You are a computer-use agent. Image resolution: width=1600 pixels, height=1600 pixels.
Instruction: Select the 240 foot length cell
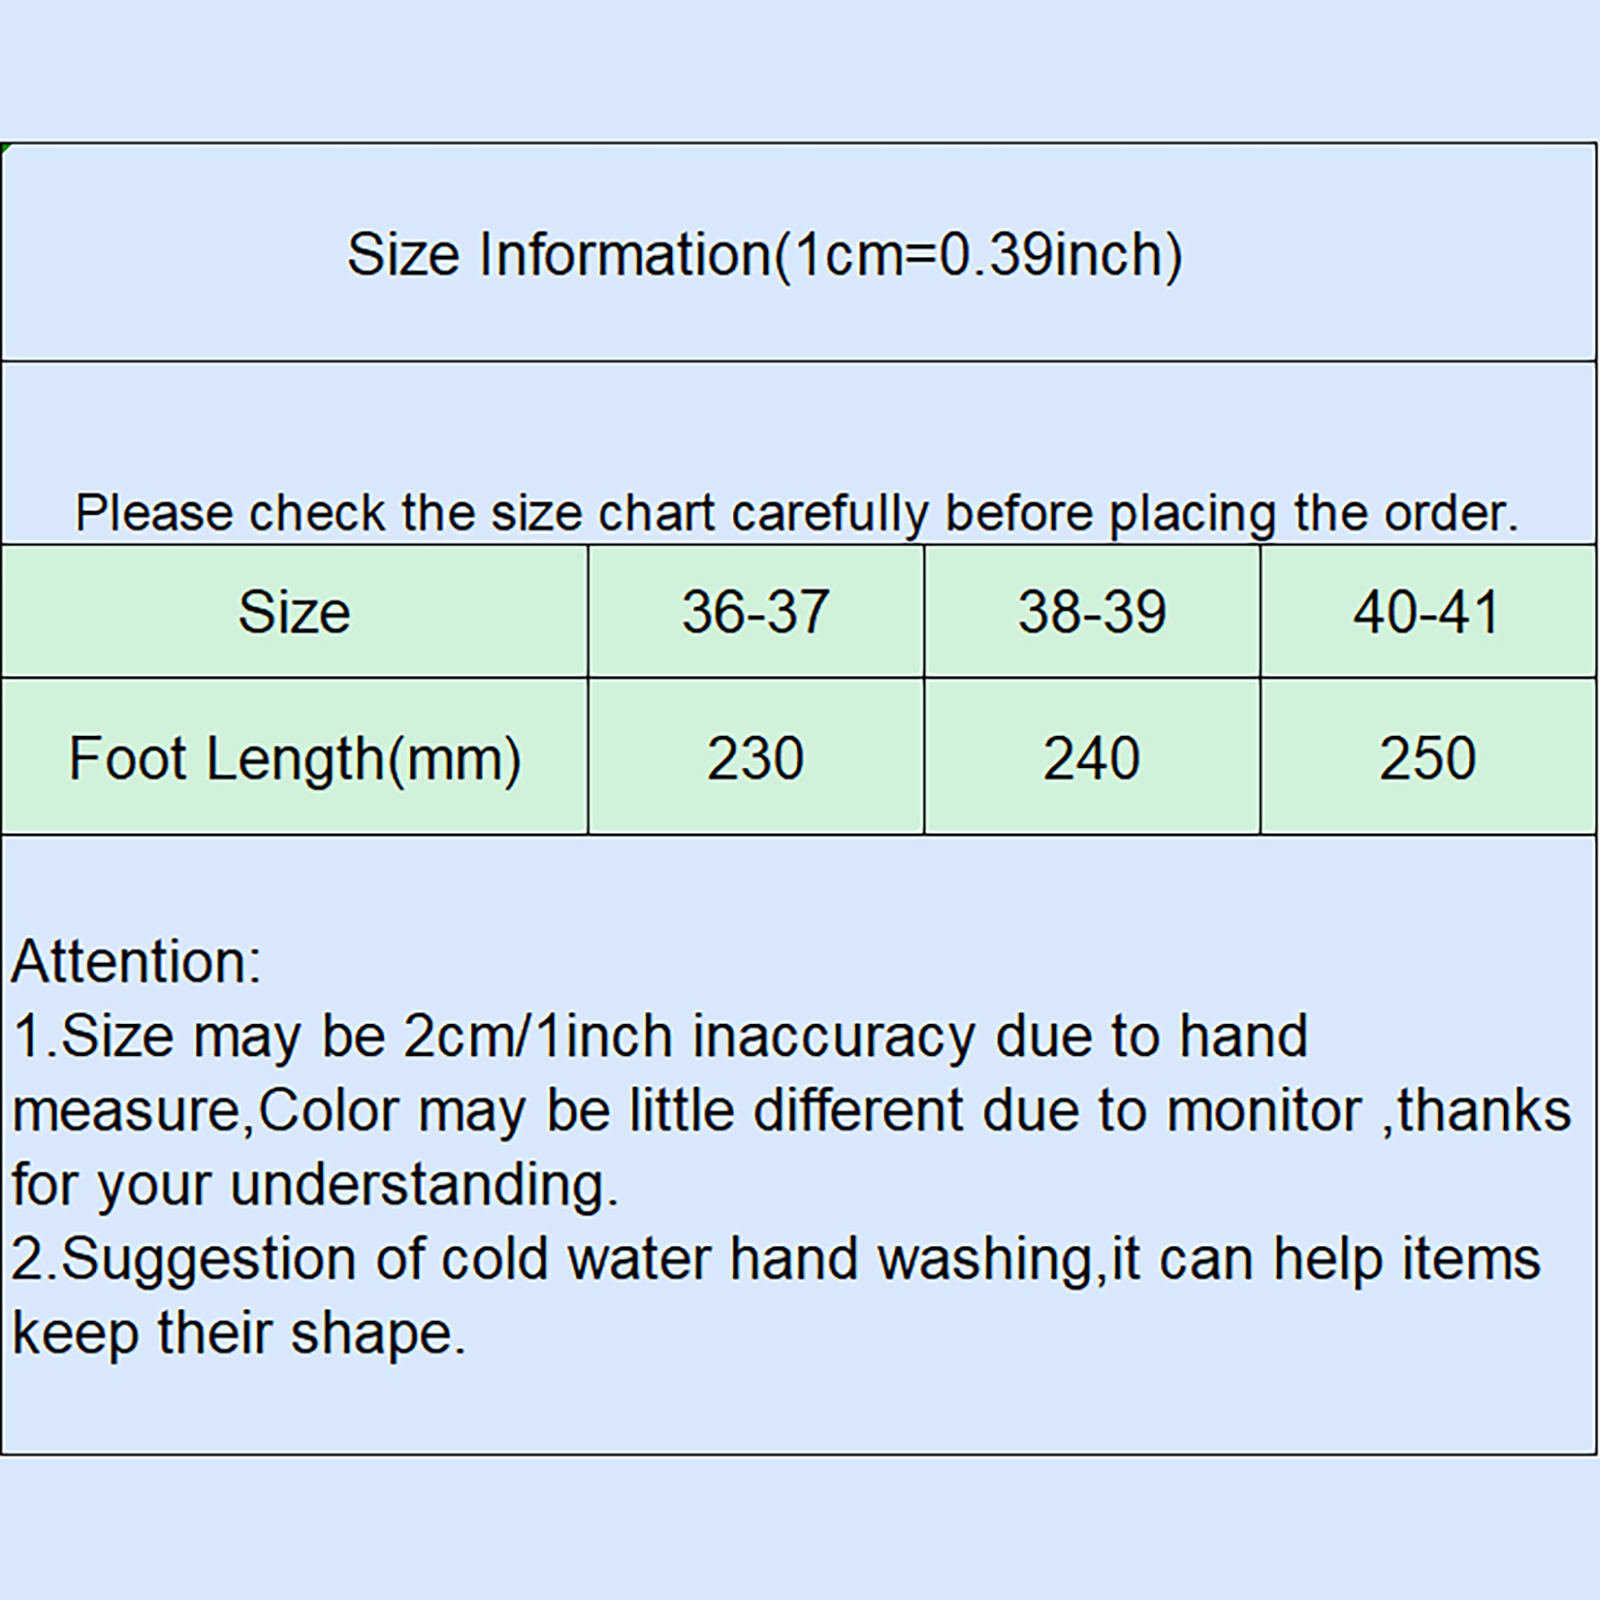(x=1091, y=758)
